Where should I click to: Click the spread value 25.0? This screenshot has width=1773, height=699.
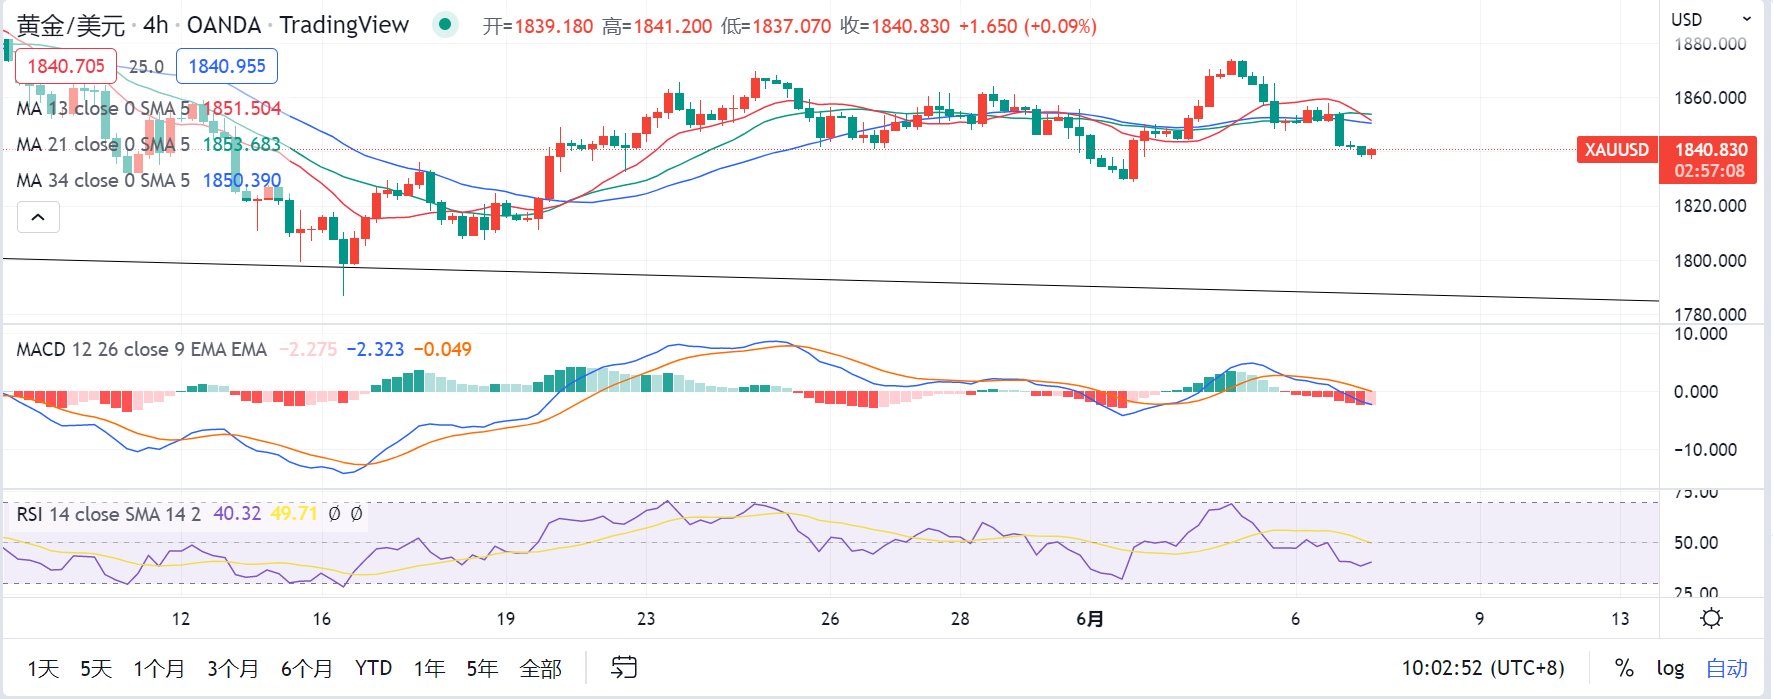(146, 67)
